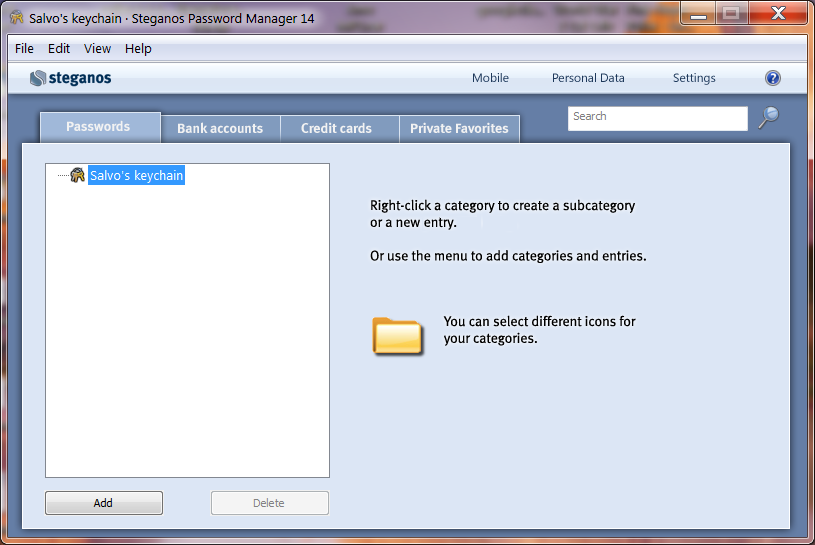The image size is (815, 545).
Task: Click the app keys icon in title bar
Action: pos(17,18)
